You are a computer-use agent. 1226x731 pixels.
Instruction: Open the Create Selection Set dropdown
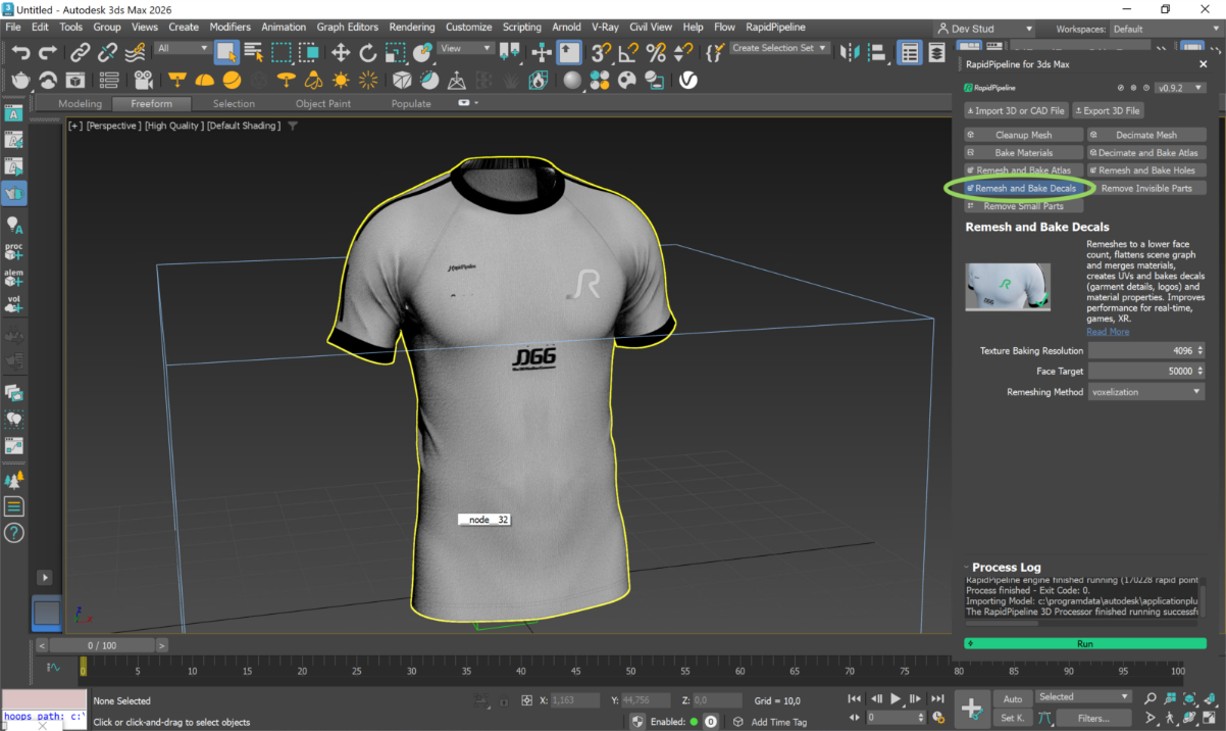[x=779, y=48]
